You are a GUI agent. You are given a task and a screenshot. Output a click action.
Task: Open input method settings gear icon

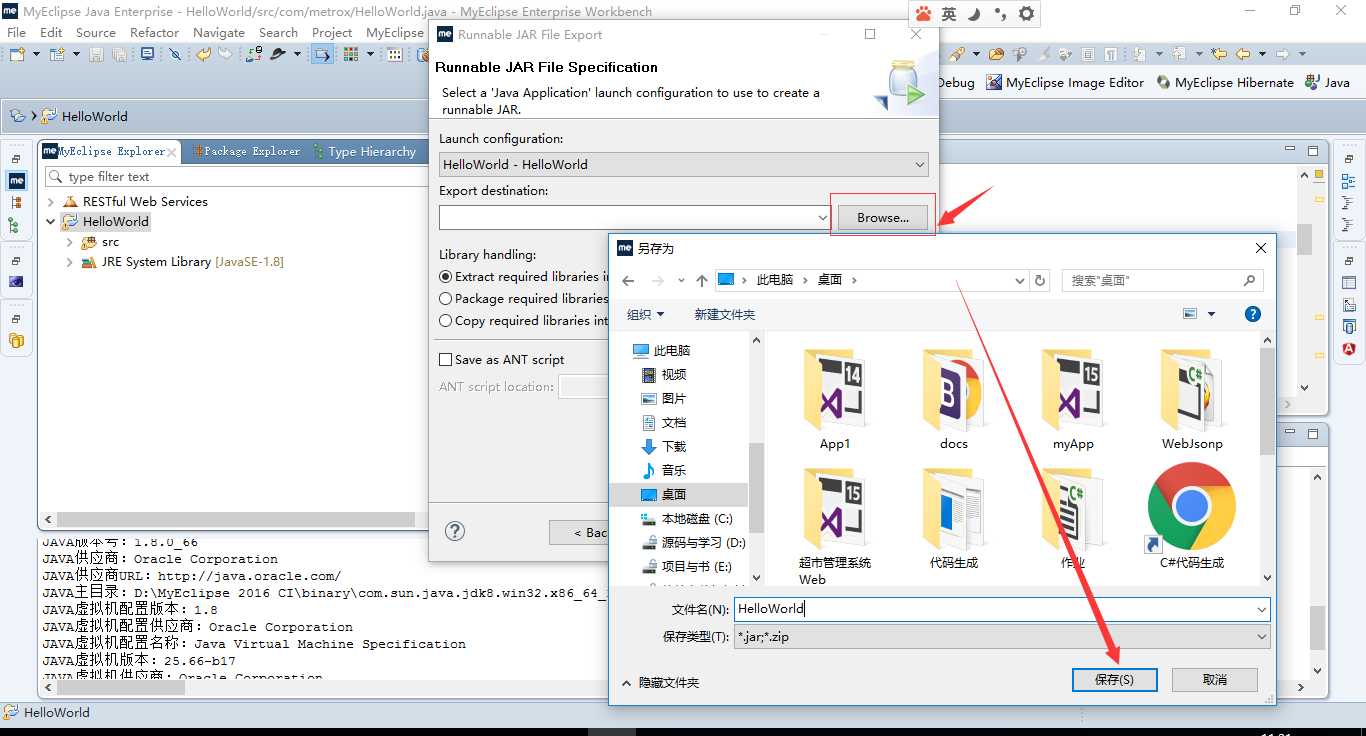point(1026,14)
